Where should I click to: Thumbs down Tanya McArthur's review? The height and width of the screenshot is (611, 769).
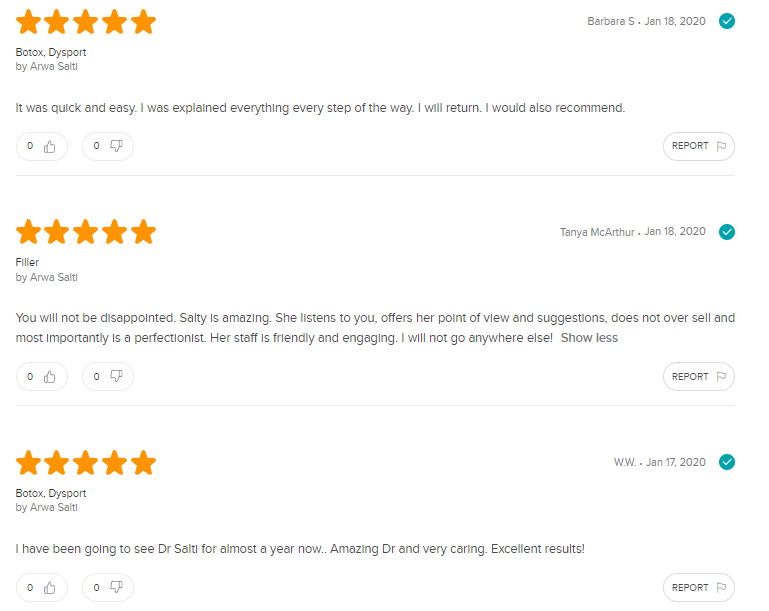[x=108, y=377]
